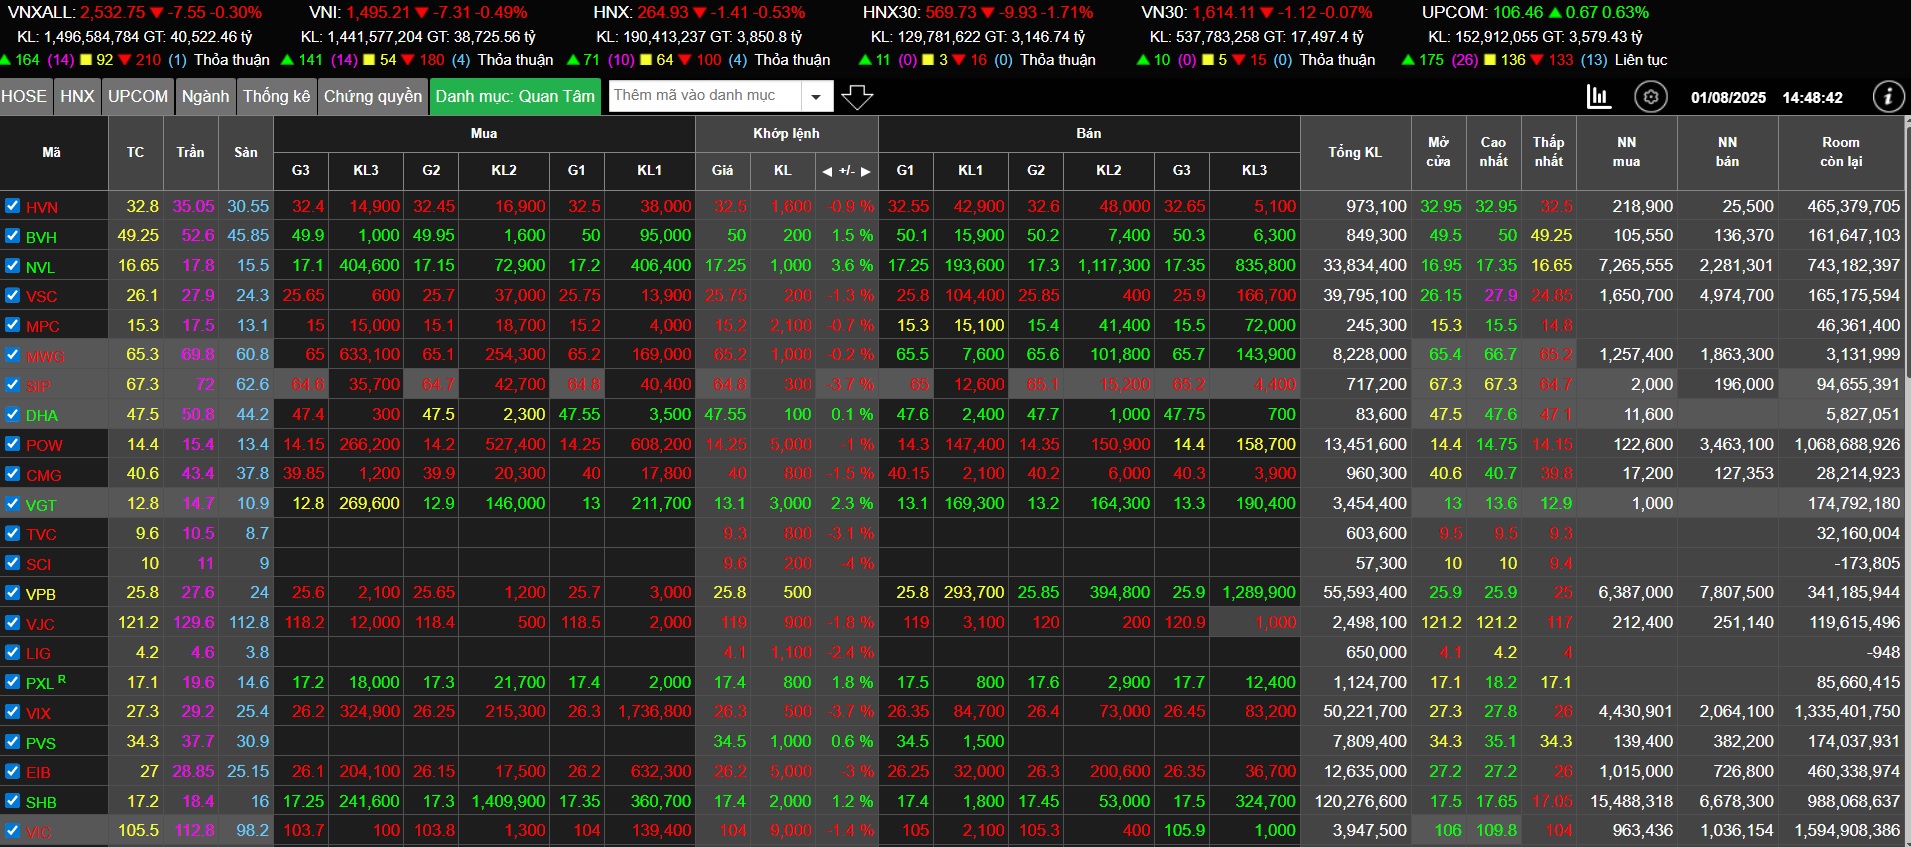Click the HNX index value 264.93
The width and height of the screenshot is (1911, 847).
pyautogui.click(x=663, y=12)
